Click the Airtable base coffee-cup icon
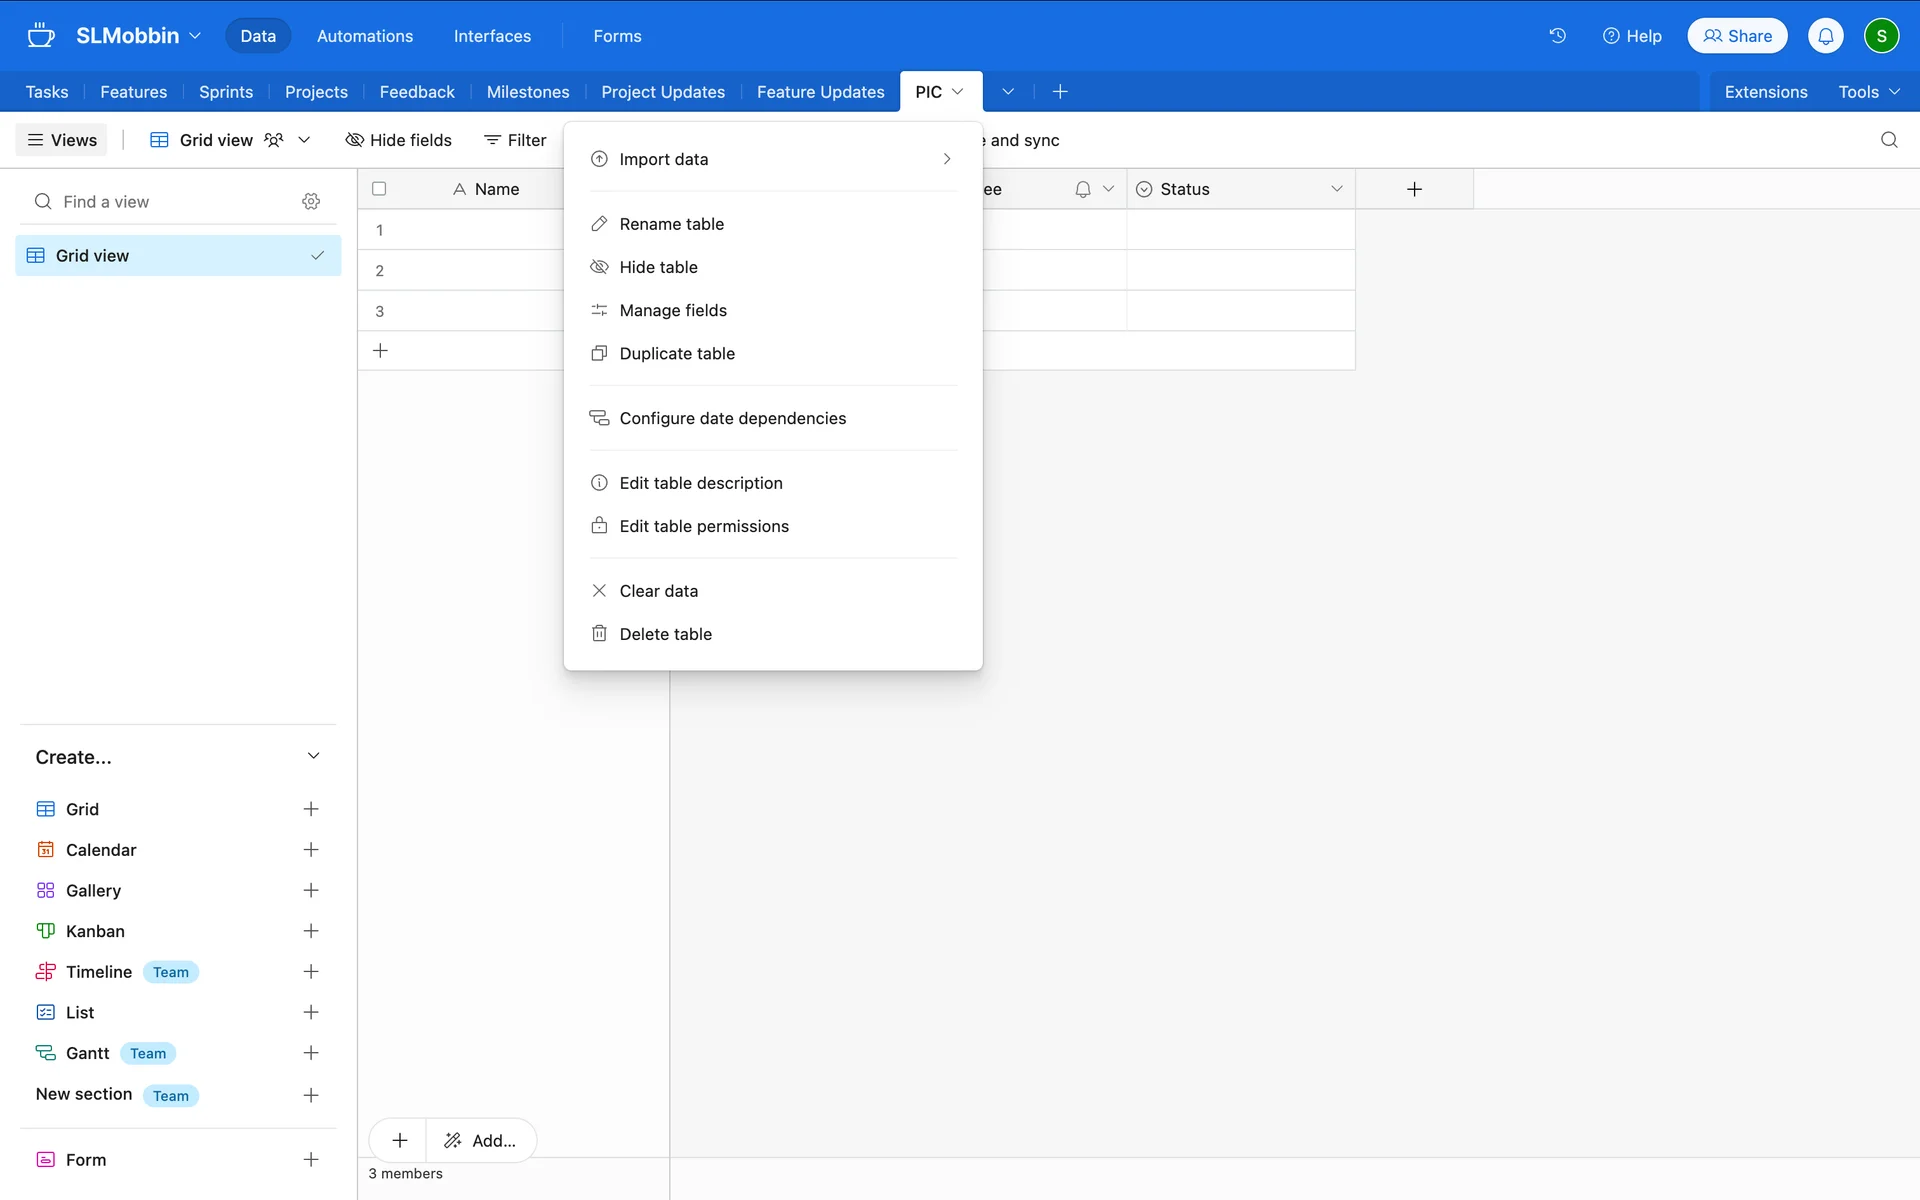The width and height of the screenshot is (1920, 1200). (41, 36)
